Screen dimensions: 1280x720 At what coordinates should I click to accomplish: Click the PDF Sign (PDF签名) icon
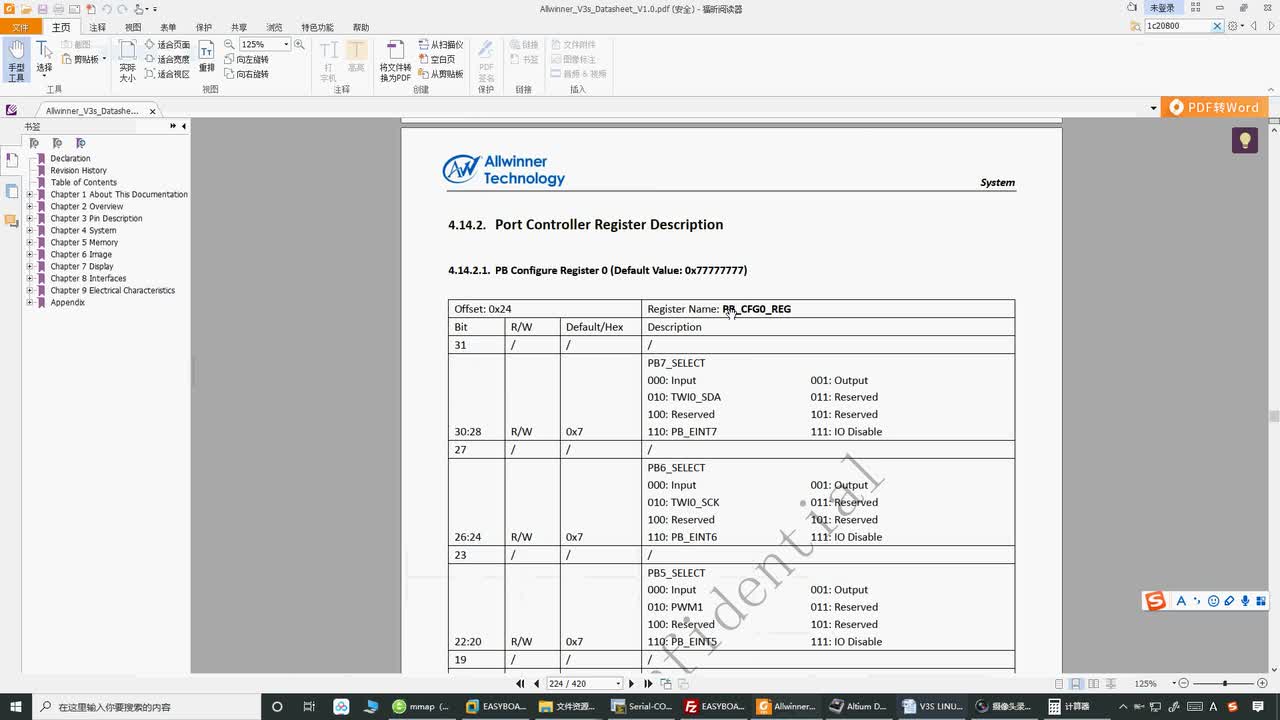[x=486, y=60]
